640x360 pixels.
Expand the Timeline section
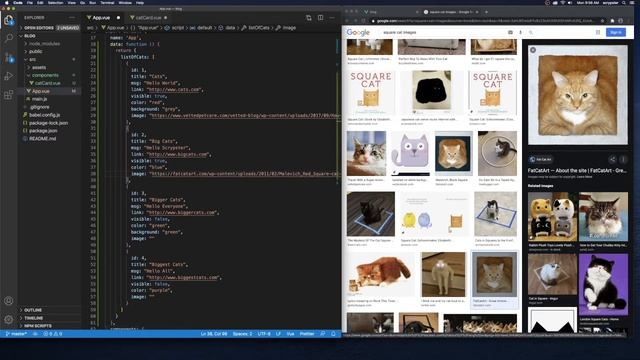33,318
